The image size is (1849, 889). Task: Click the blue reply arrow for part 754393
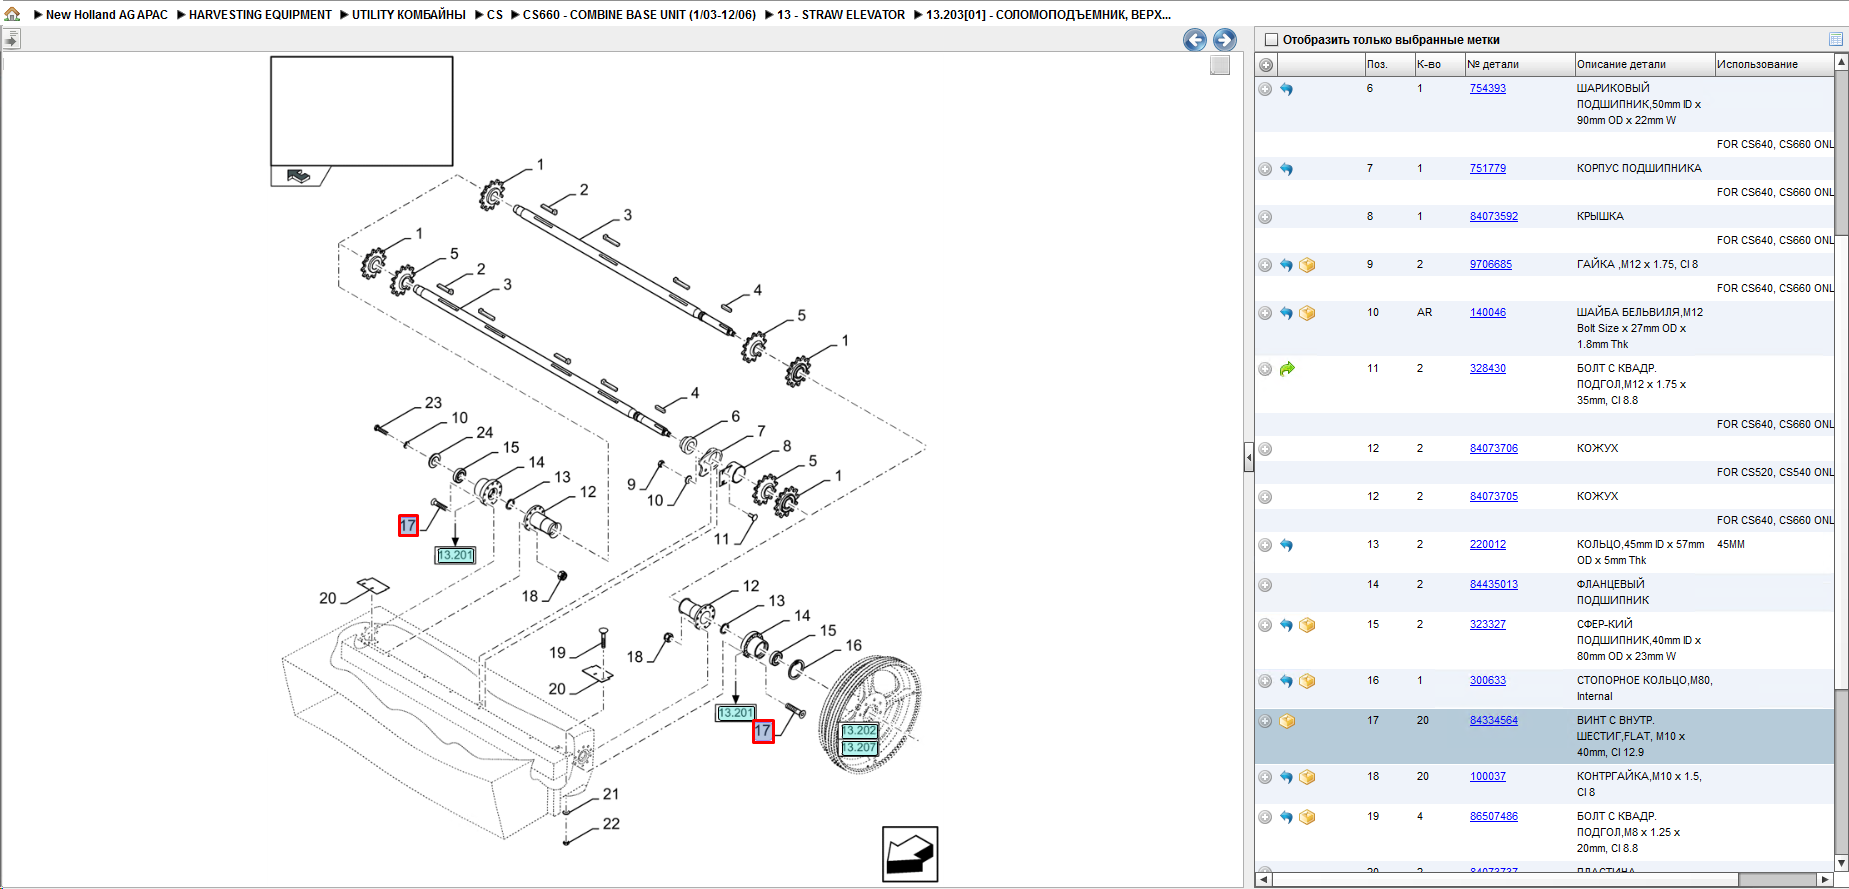[x=1286, y=89]
